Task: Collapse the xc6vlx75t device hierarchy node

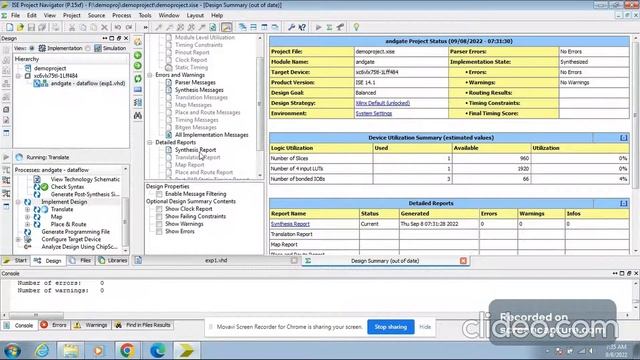Action: pos(18,76)
